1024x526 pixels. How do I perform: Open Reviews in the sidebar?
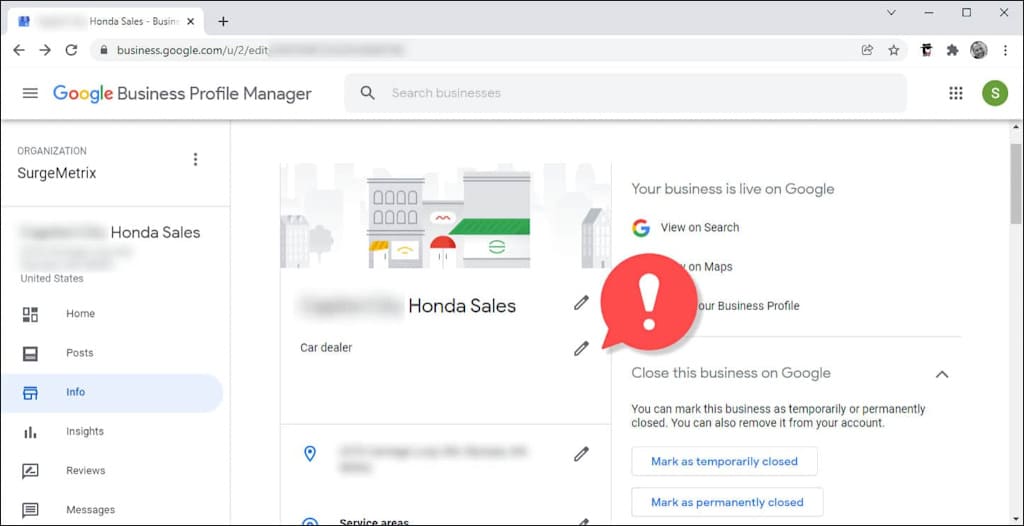tap(85, 471)
